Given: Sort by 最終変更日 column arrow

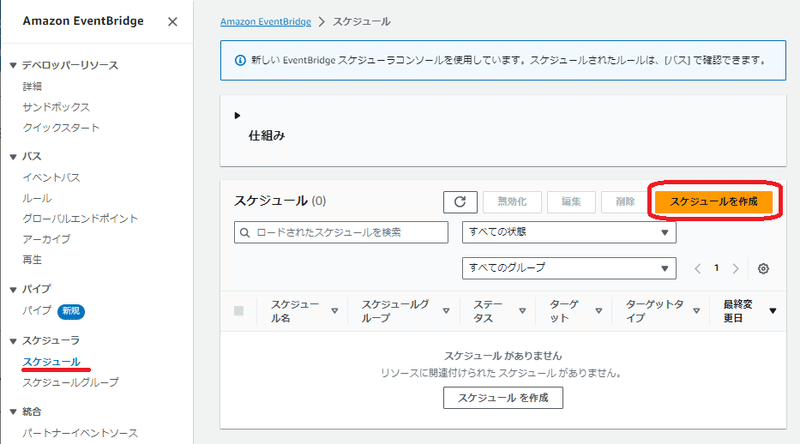Looking at the screenshot, I should 772,310.
